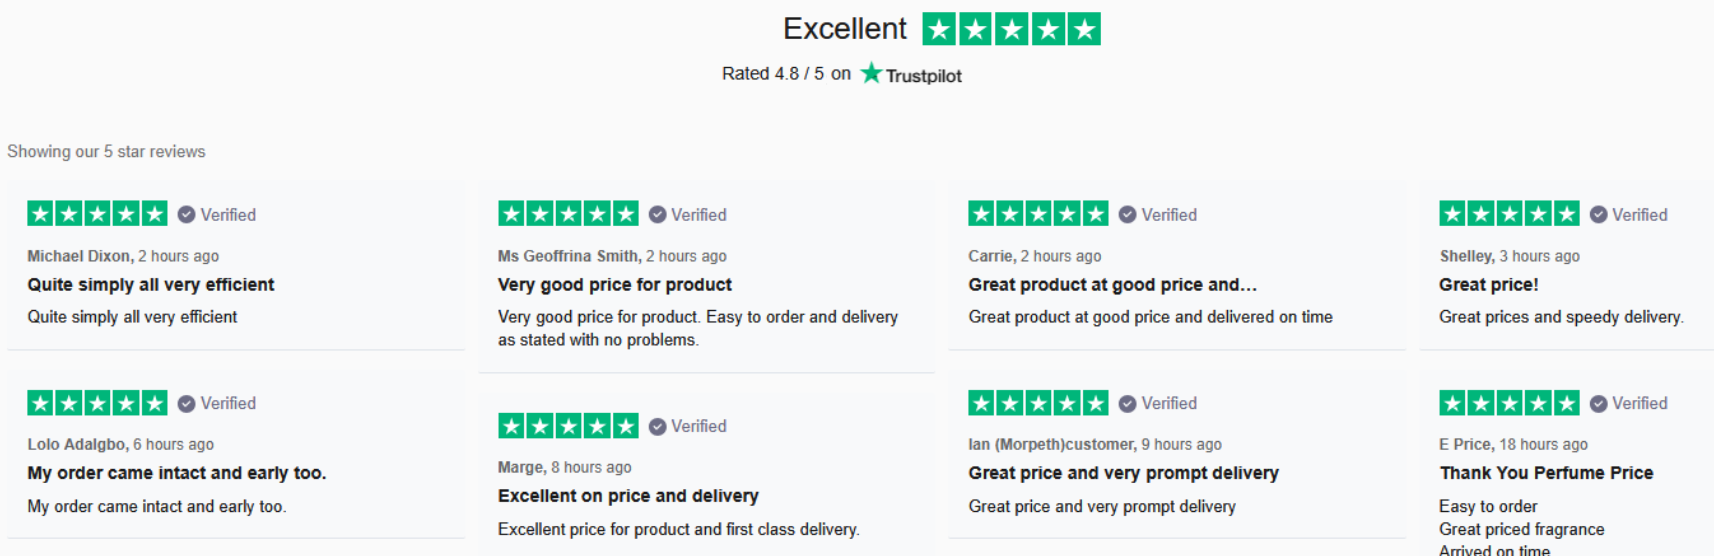
Task: Click the "Great price!" review heading
Action: pyautogui.click(x=1488, y=285)
